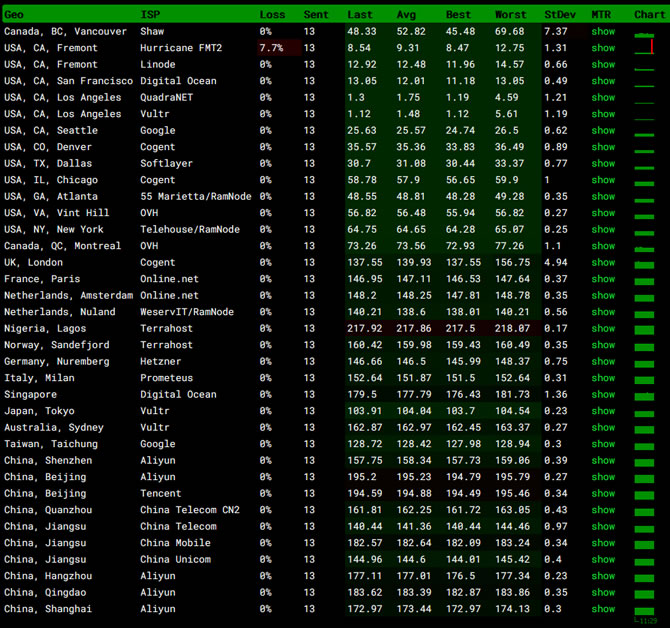The width and height of the screenshot is (670, 628).
Task: Show MTR for Singapore Digital Ocean row
Action: [603, 395]
